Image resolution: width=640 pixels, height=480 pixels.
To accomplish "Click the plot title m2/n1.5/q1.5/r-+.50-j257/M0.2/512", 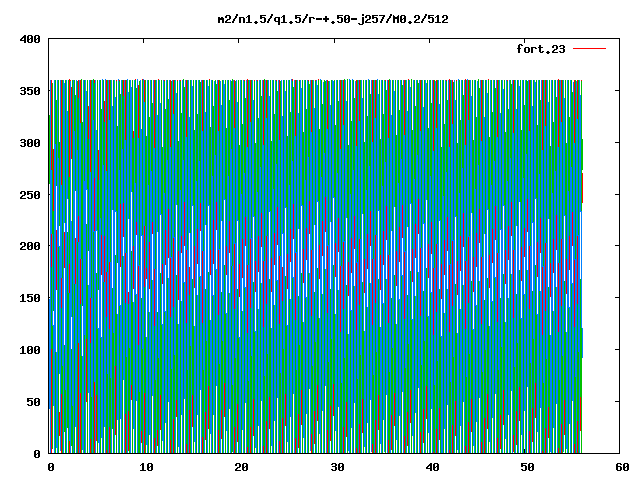I will click(x=333, y=19).
